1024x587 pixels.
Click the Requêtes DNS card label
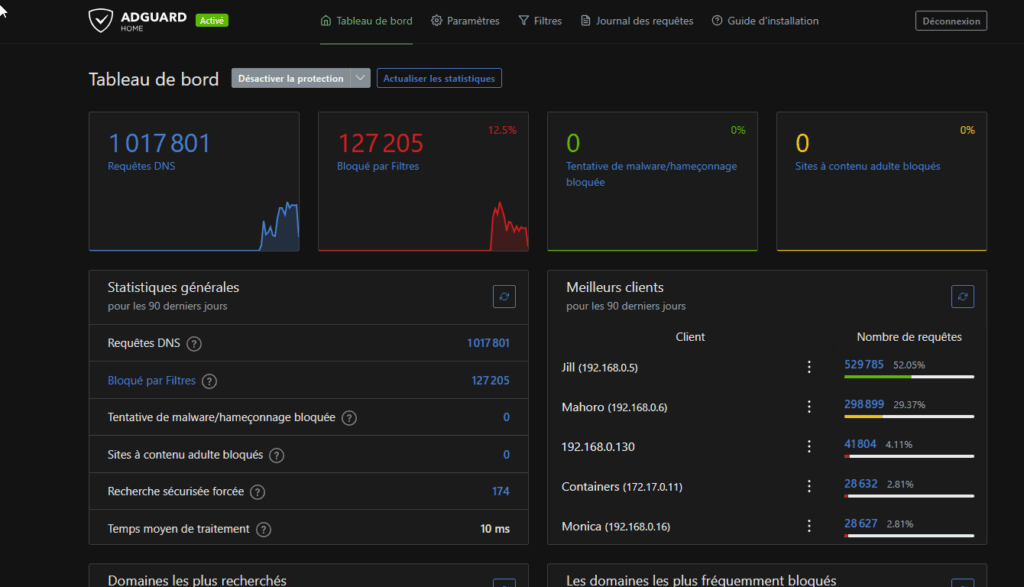(x=141, y=166)
